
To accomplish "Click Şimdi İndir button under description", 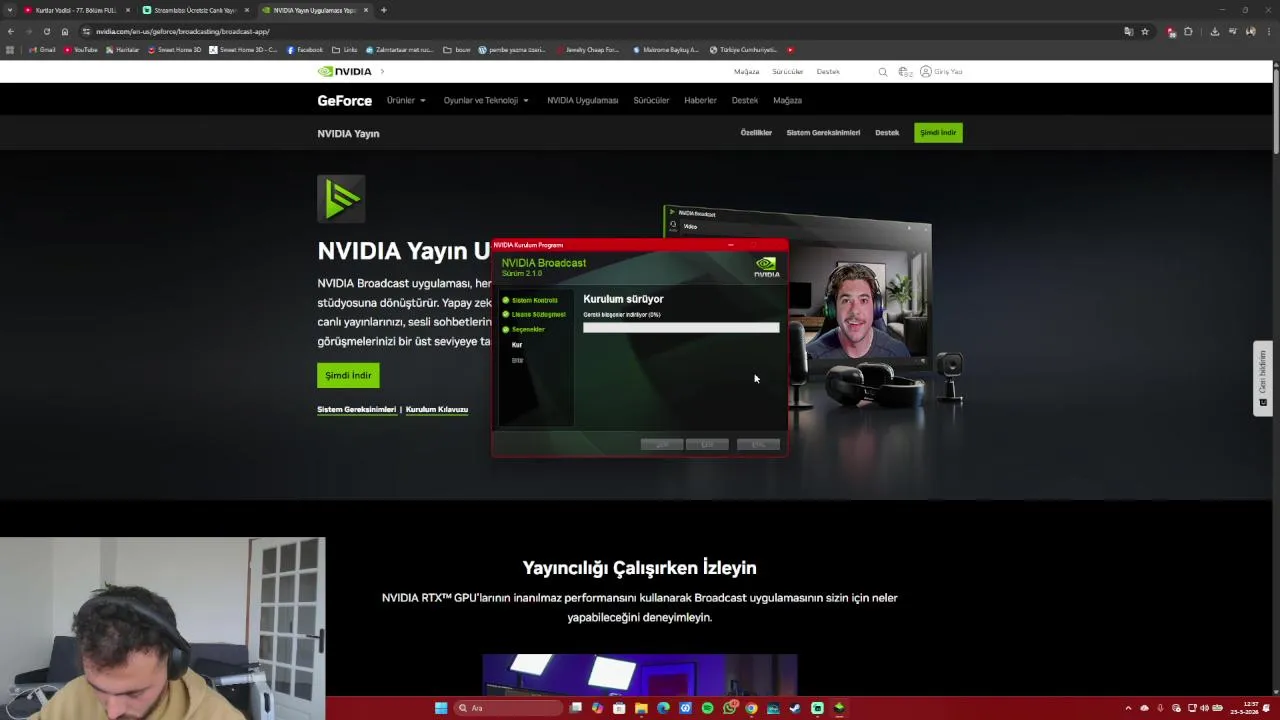I will pos(348,375).
